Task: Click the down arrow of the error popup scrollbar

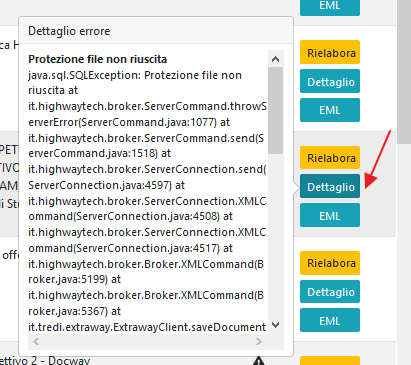Action: click(x=276, y=324)
